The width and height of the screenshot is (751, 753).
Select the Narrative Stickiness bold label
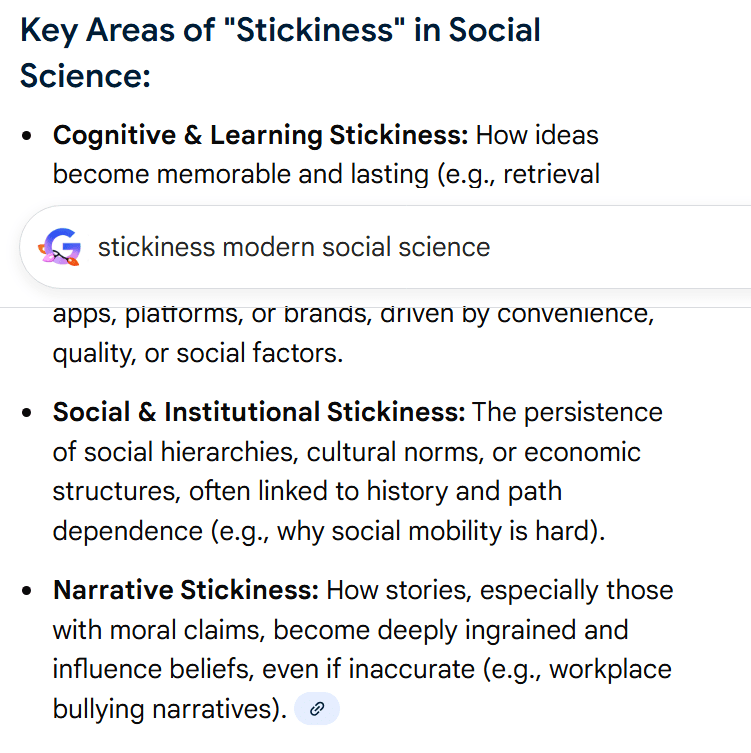click(x=186, y=590)
